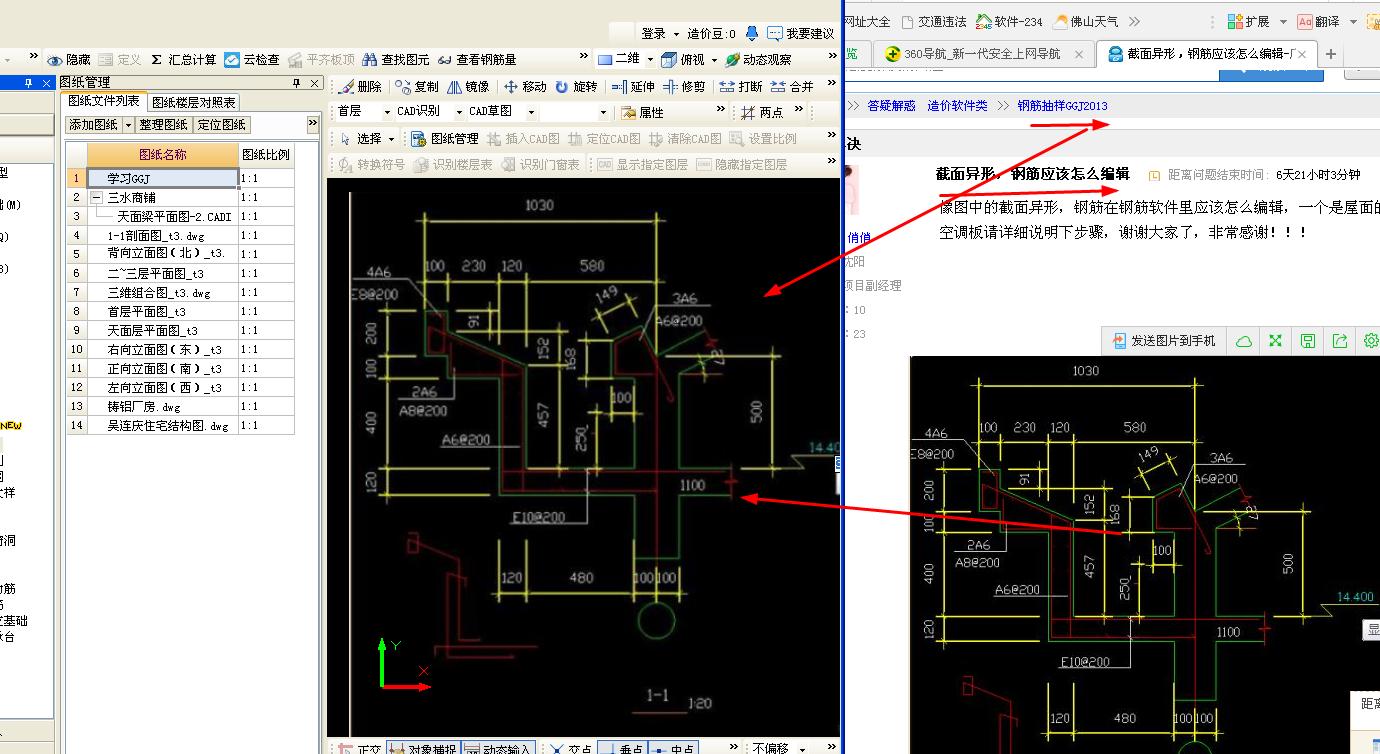Close the 图纸管理 panel
Screen dimensions: 1380x754
click(x=314, y=83)
